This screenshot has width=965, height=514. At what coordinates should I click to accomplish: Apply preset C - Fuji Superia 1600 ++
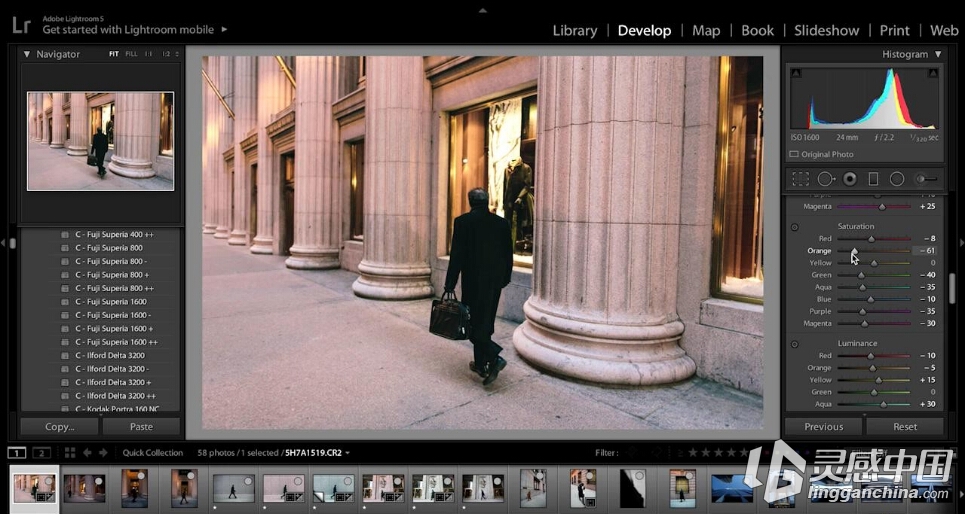[x=116, y=342]
